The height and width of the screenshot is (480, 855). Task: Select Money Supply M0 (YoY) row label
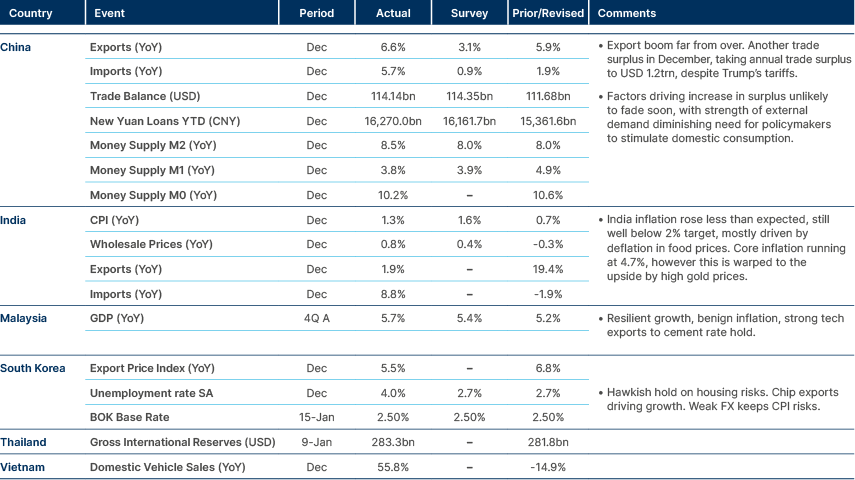(153, 195)
